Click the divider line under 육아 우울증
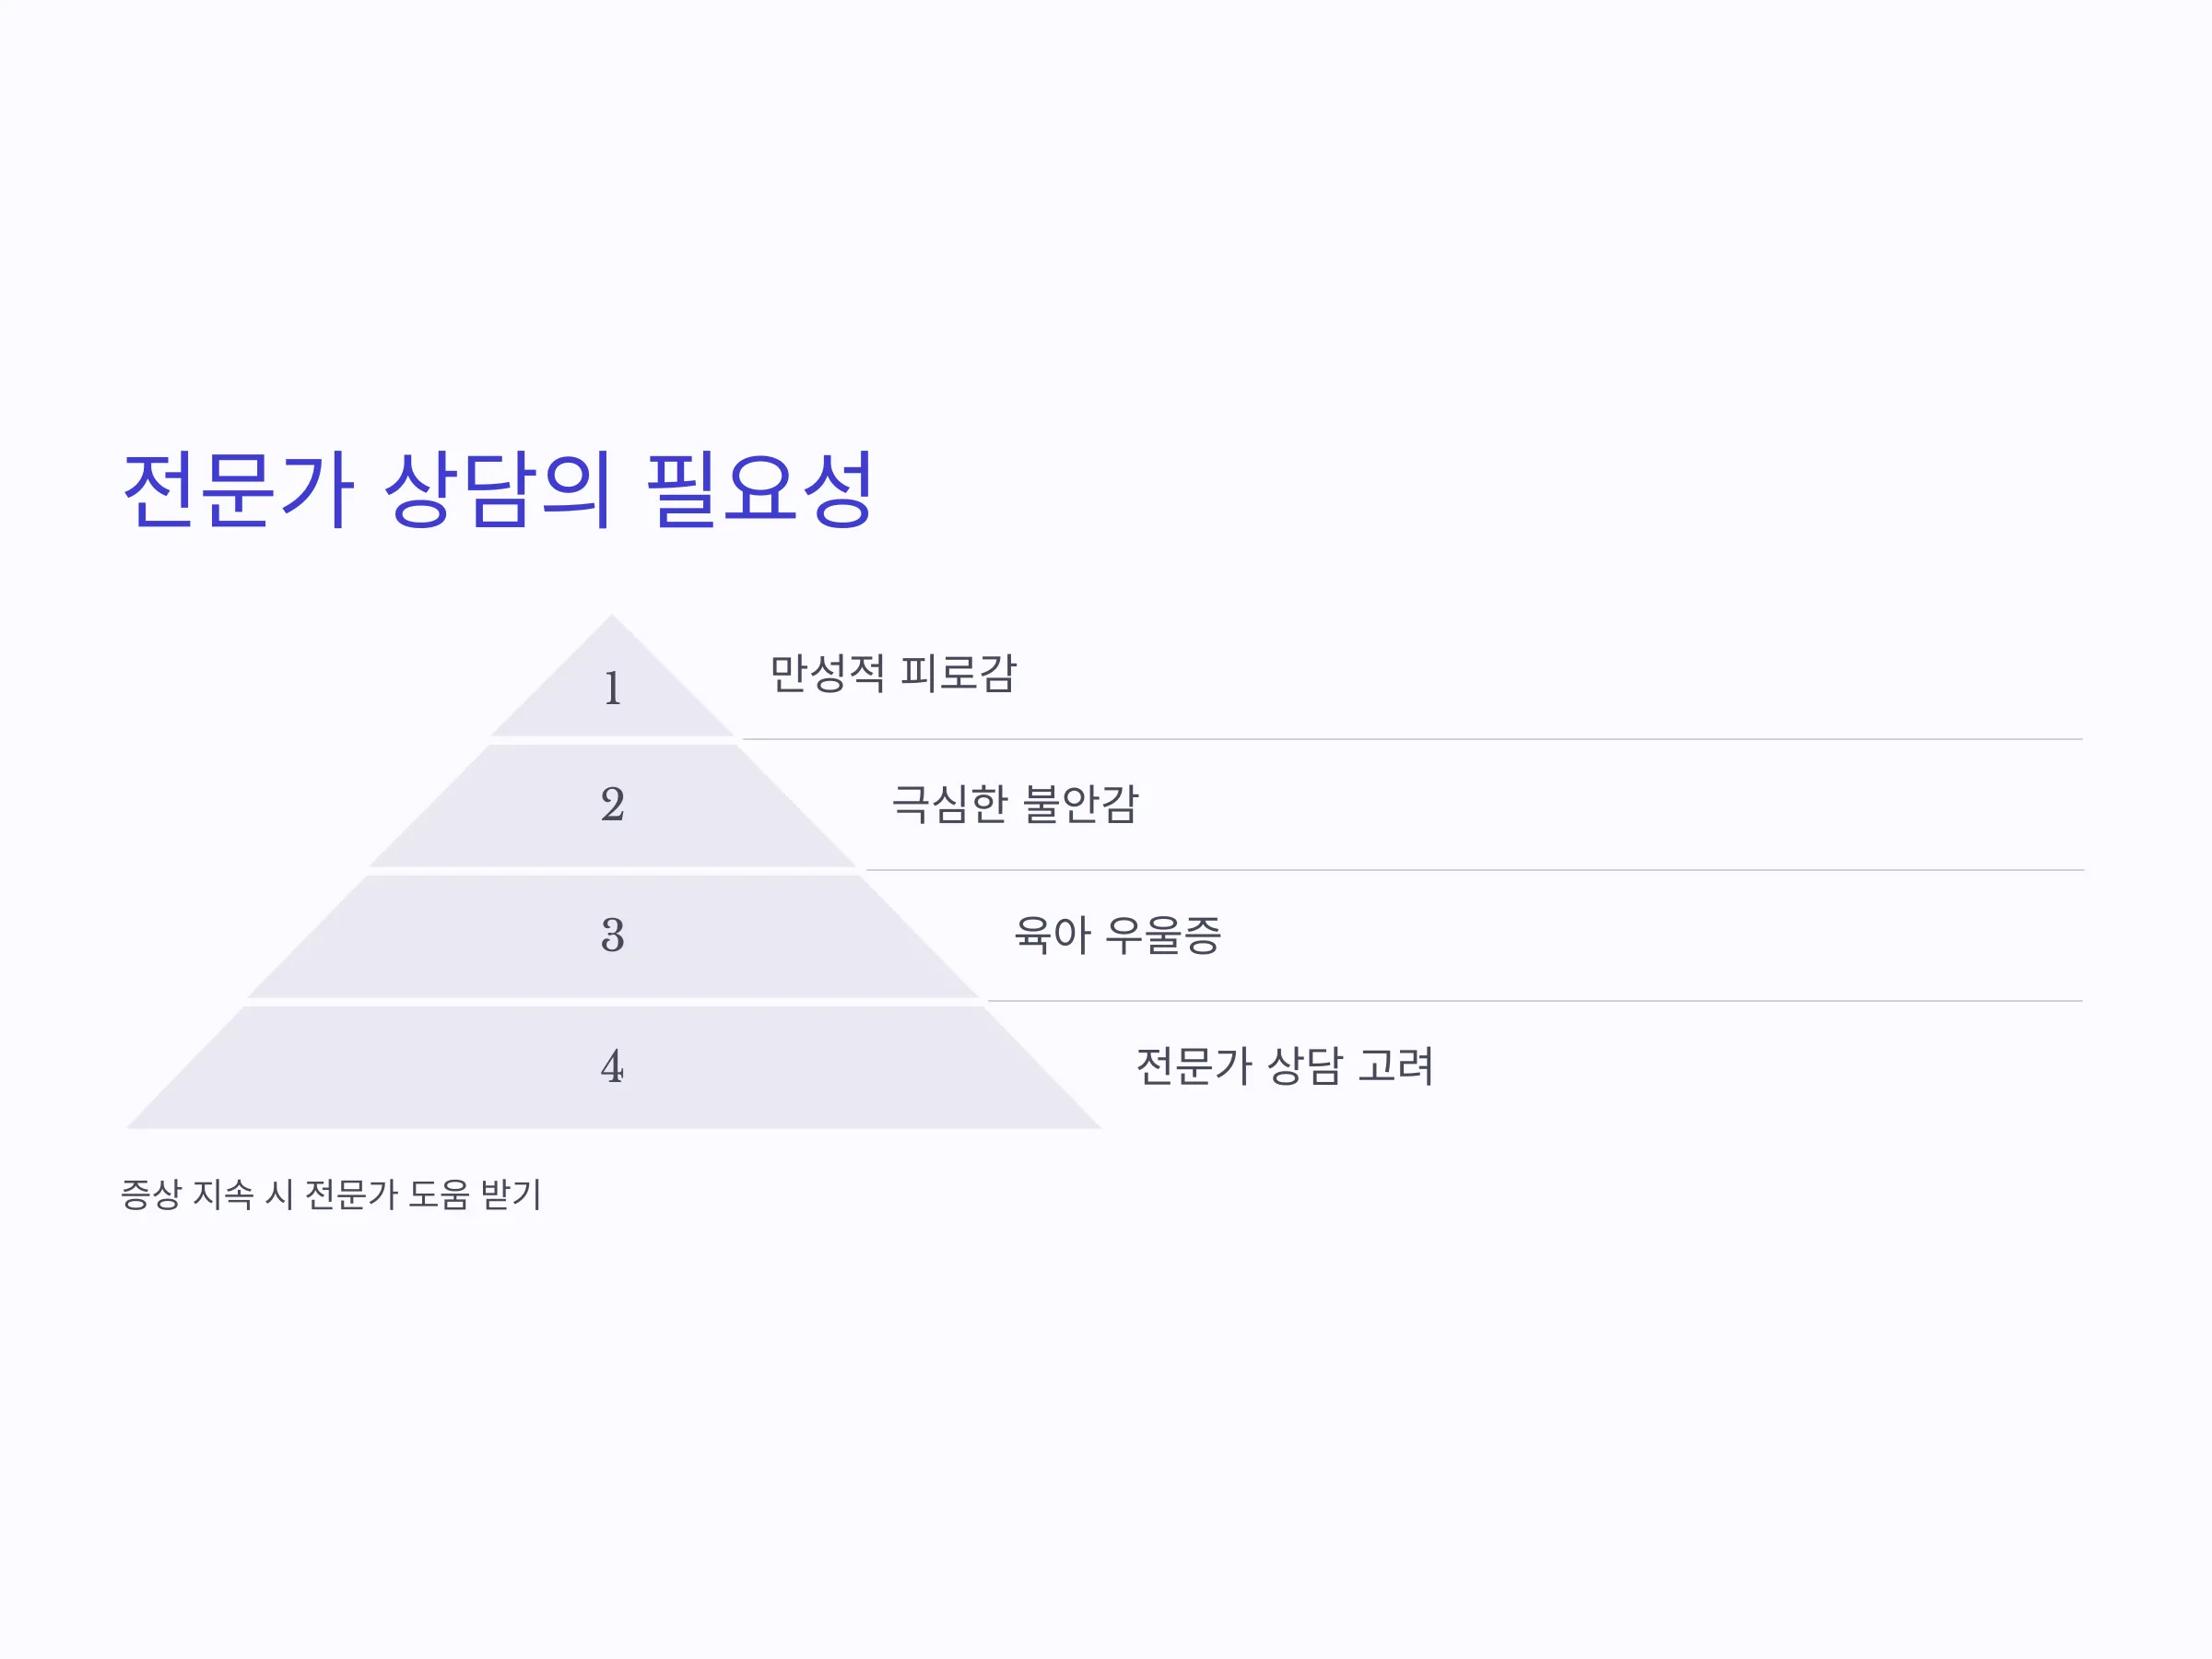The height and width of the screenshot is (1659, 2212). (x=1535, y=1002)
